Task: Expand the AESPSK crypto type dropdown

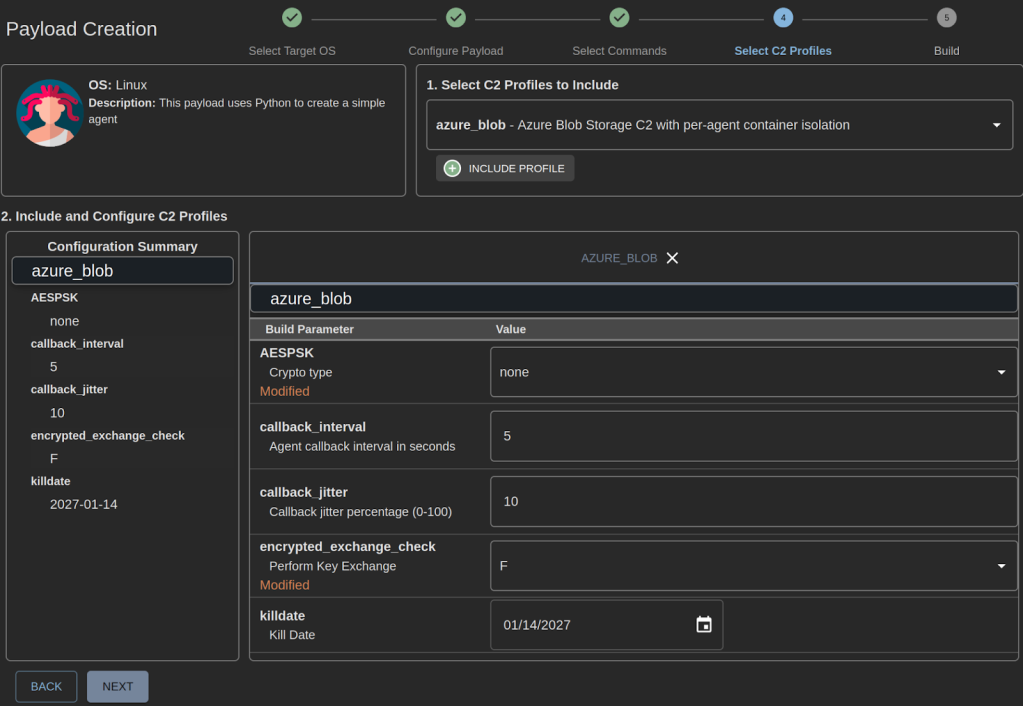Action: 753,372
